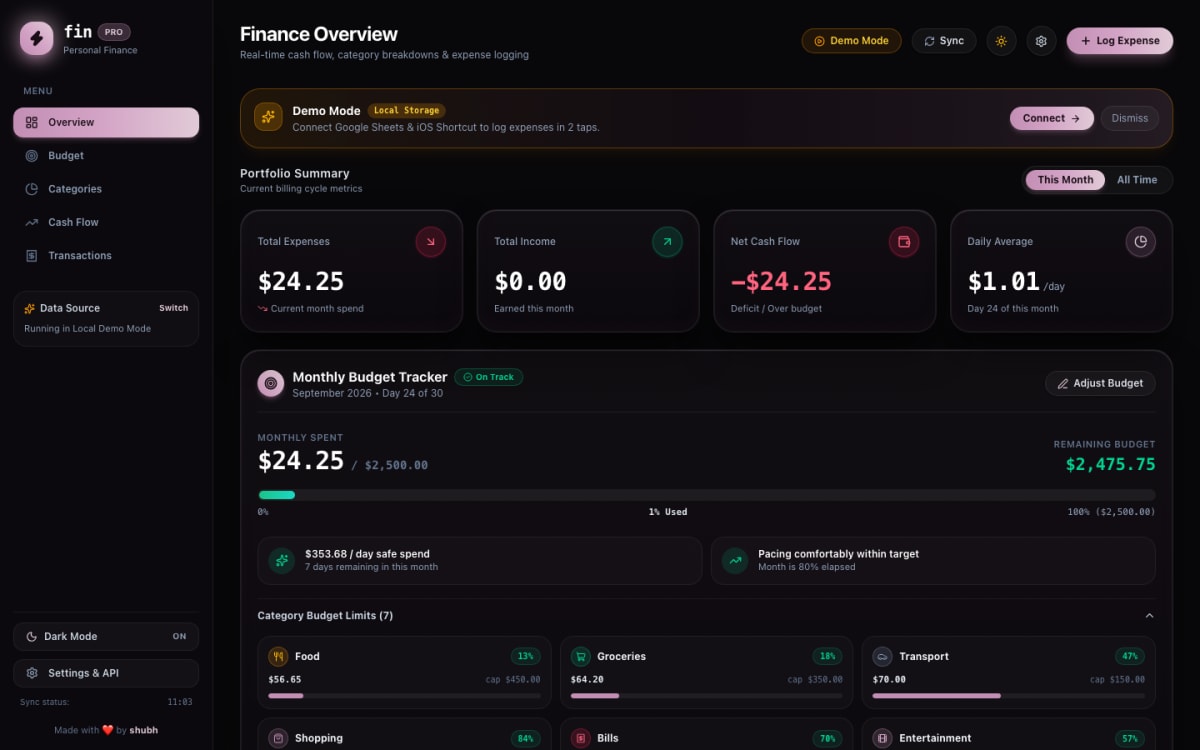
Task: Click the Entertainment film icon
Action: tap(882, 739)
